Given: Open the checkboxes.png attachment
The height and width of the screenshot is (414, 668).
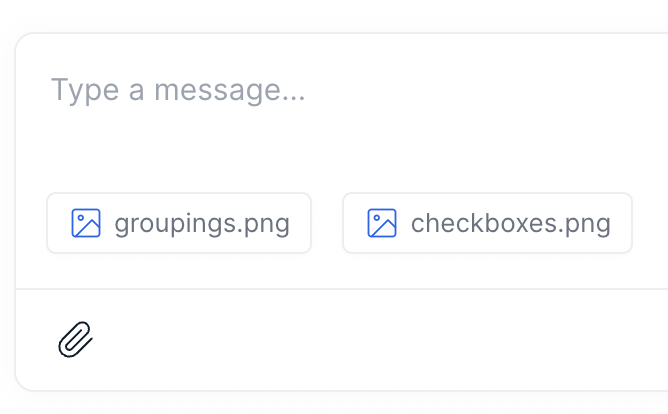Looking at the screenshot, I should 487,223.
